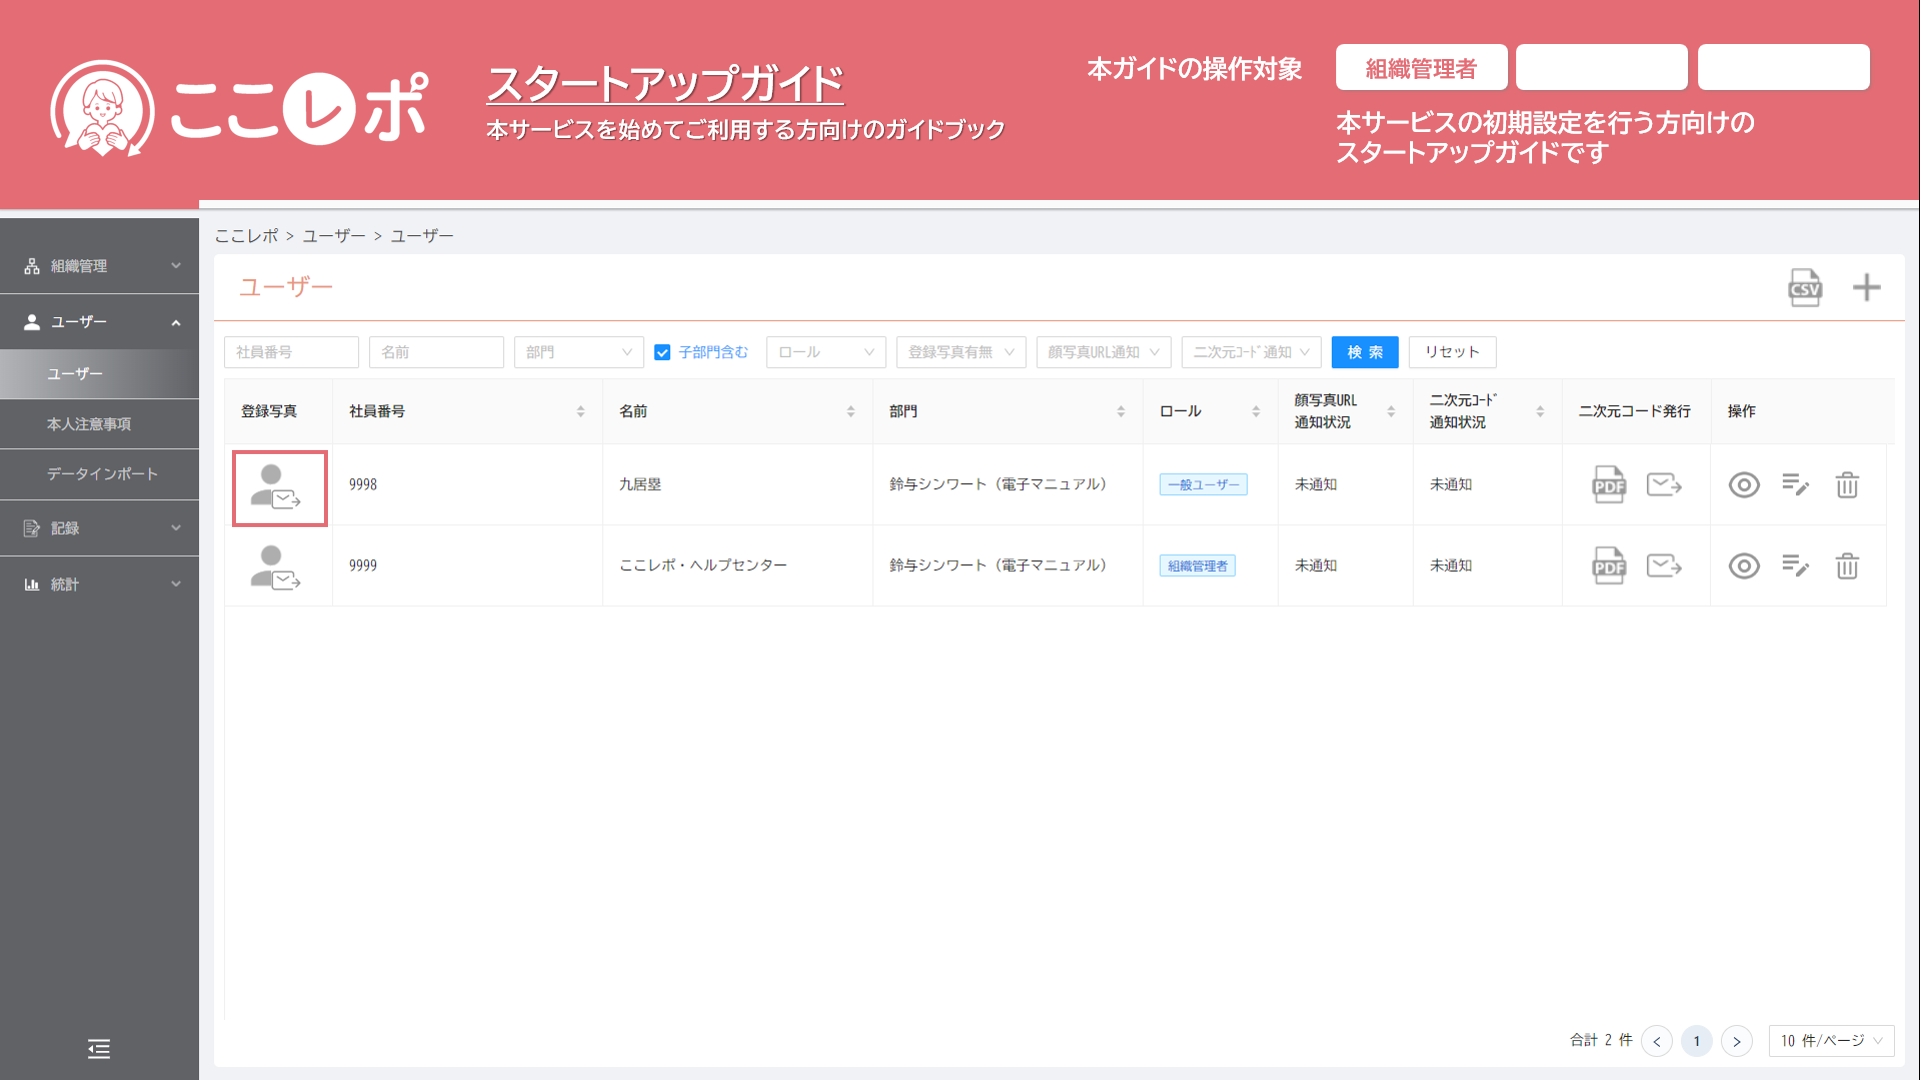
Task: Click the CSV export icon
Action: tap(1804, 288)
